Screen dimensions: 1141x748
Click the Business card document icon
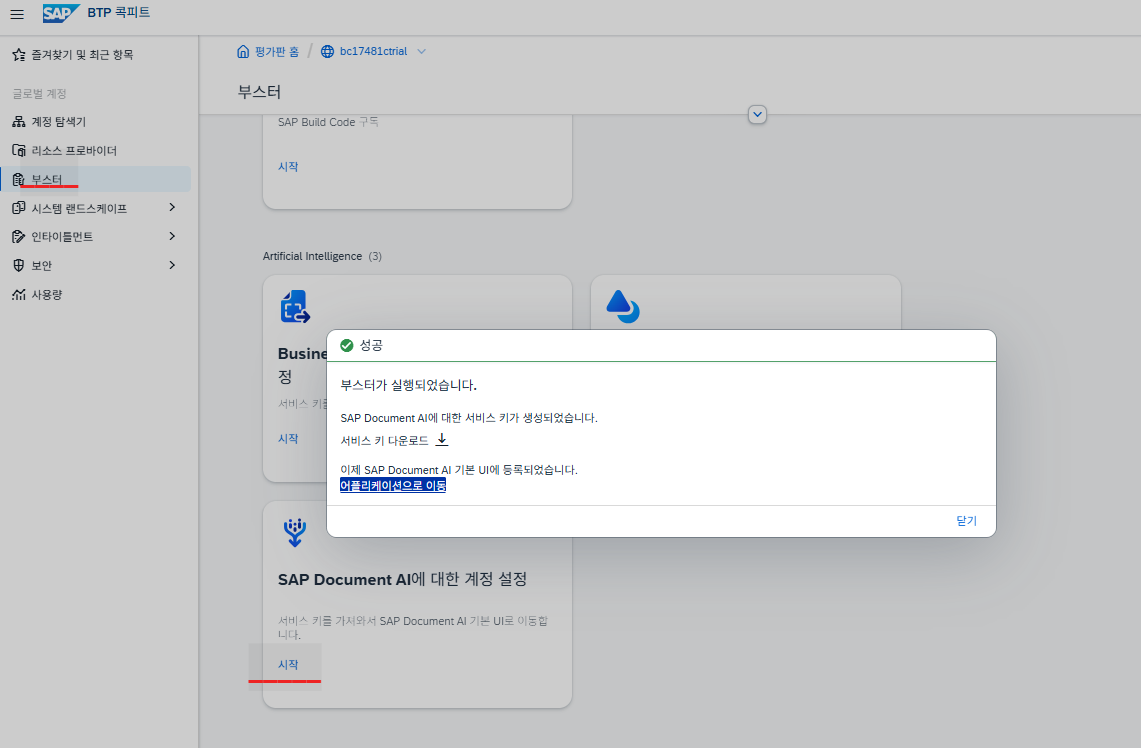[x=295, y=306]
